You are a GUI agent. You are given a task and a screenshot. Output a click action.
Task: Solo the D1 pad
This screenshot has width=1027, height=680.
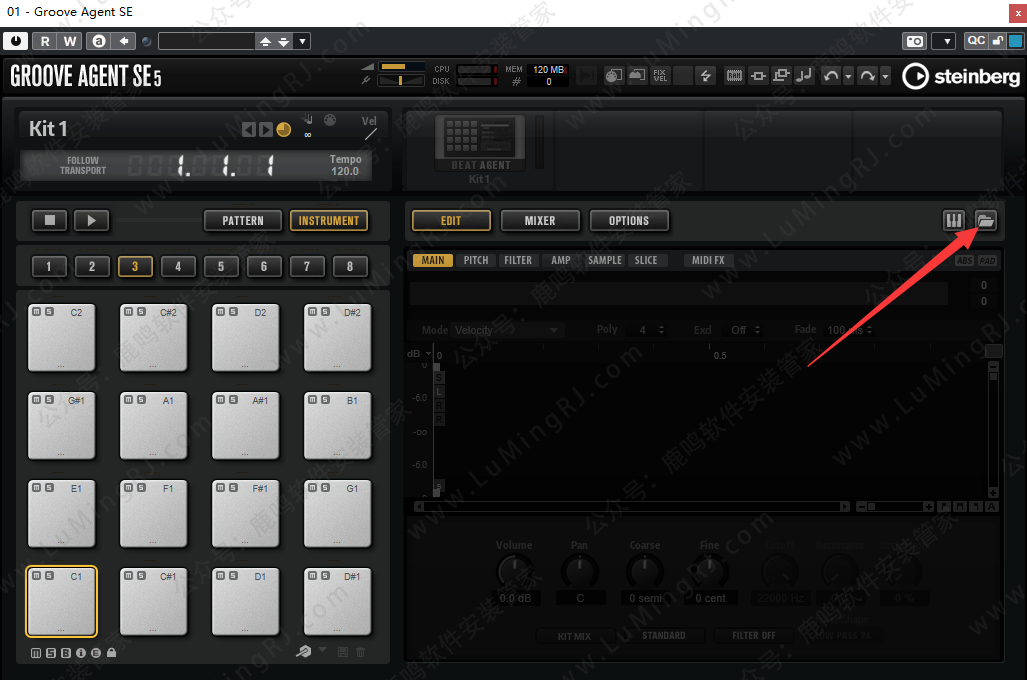(233, 575)
